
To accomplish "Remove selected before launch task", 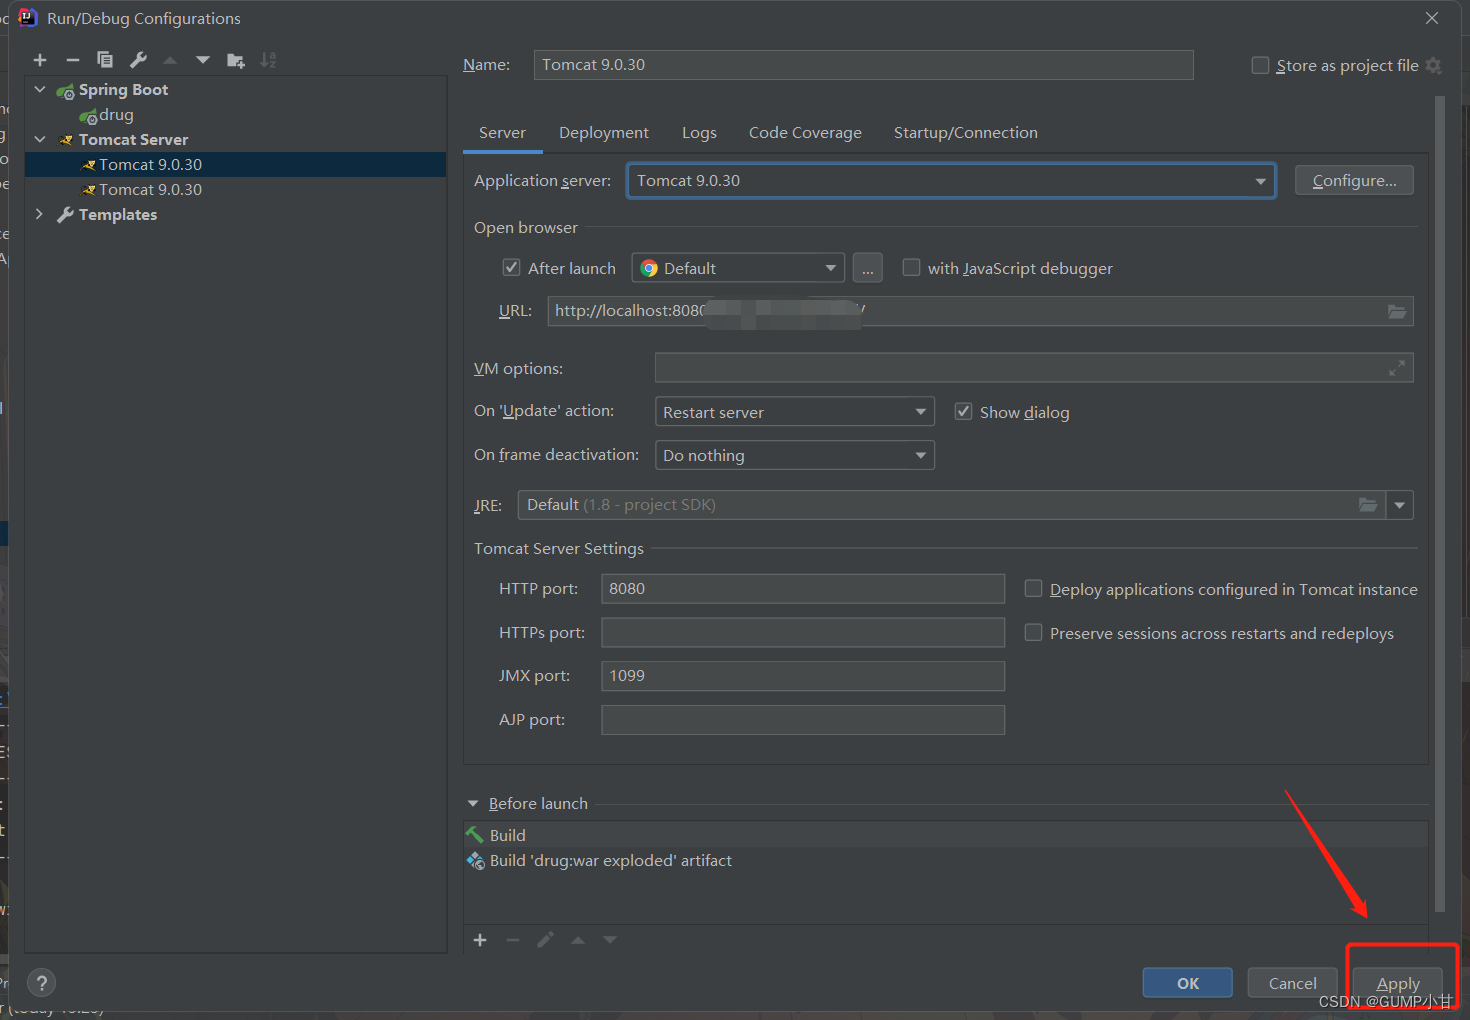I will pos(513,940).
